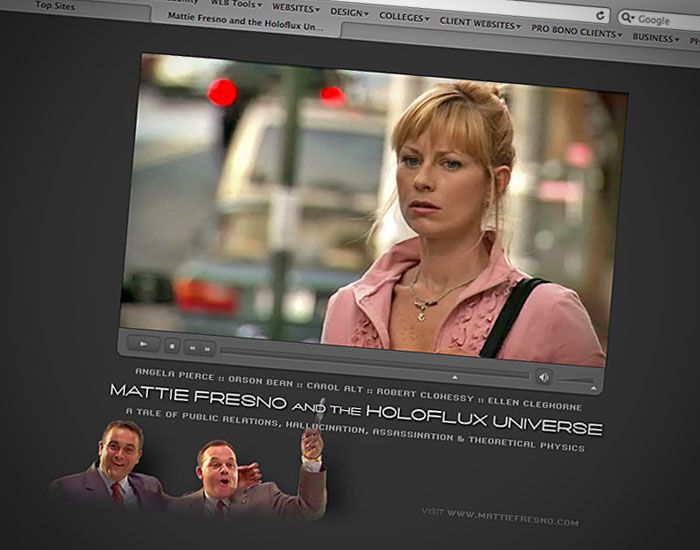This screenshot has width=700, height=550.
Task: Click the video progress bar
Action: click(375, 362)
